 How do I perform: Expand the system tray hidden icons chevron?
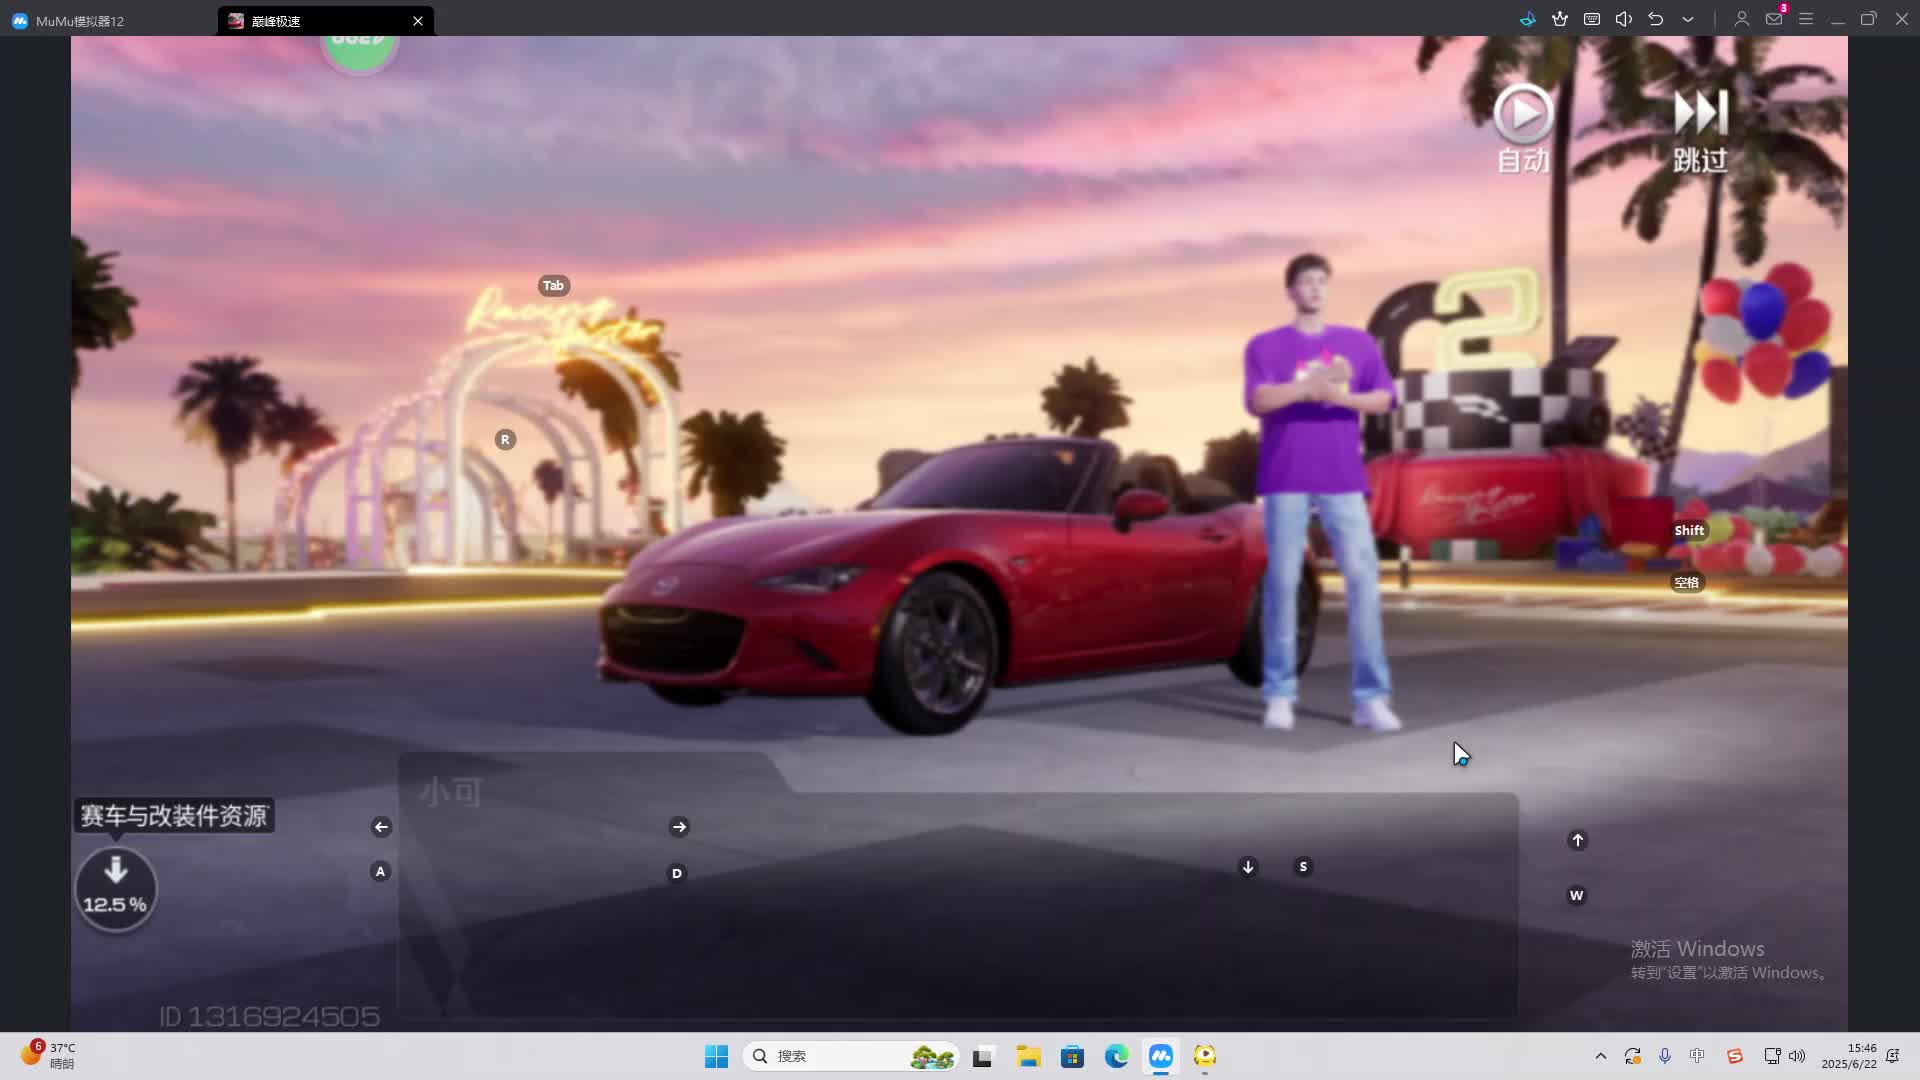click(x=1601, y=1056)
